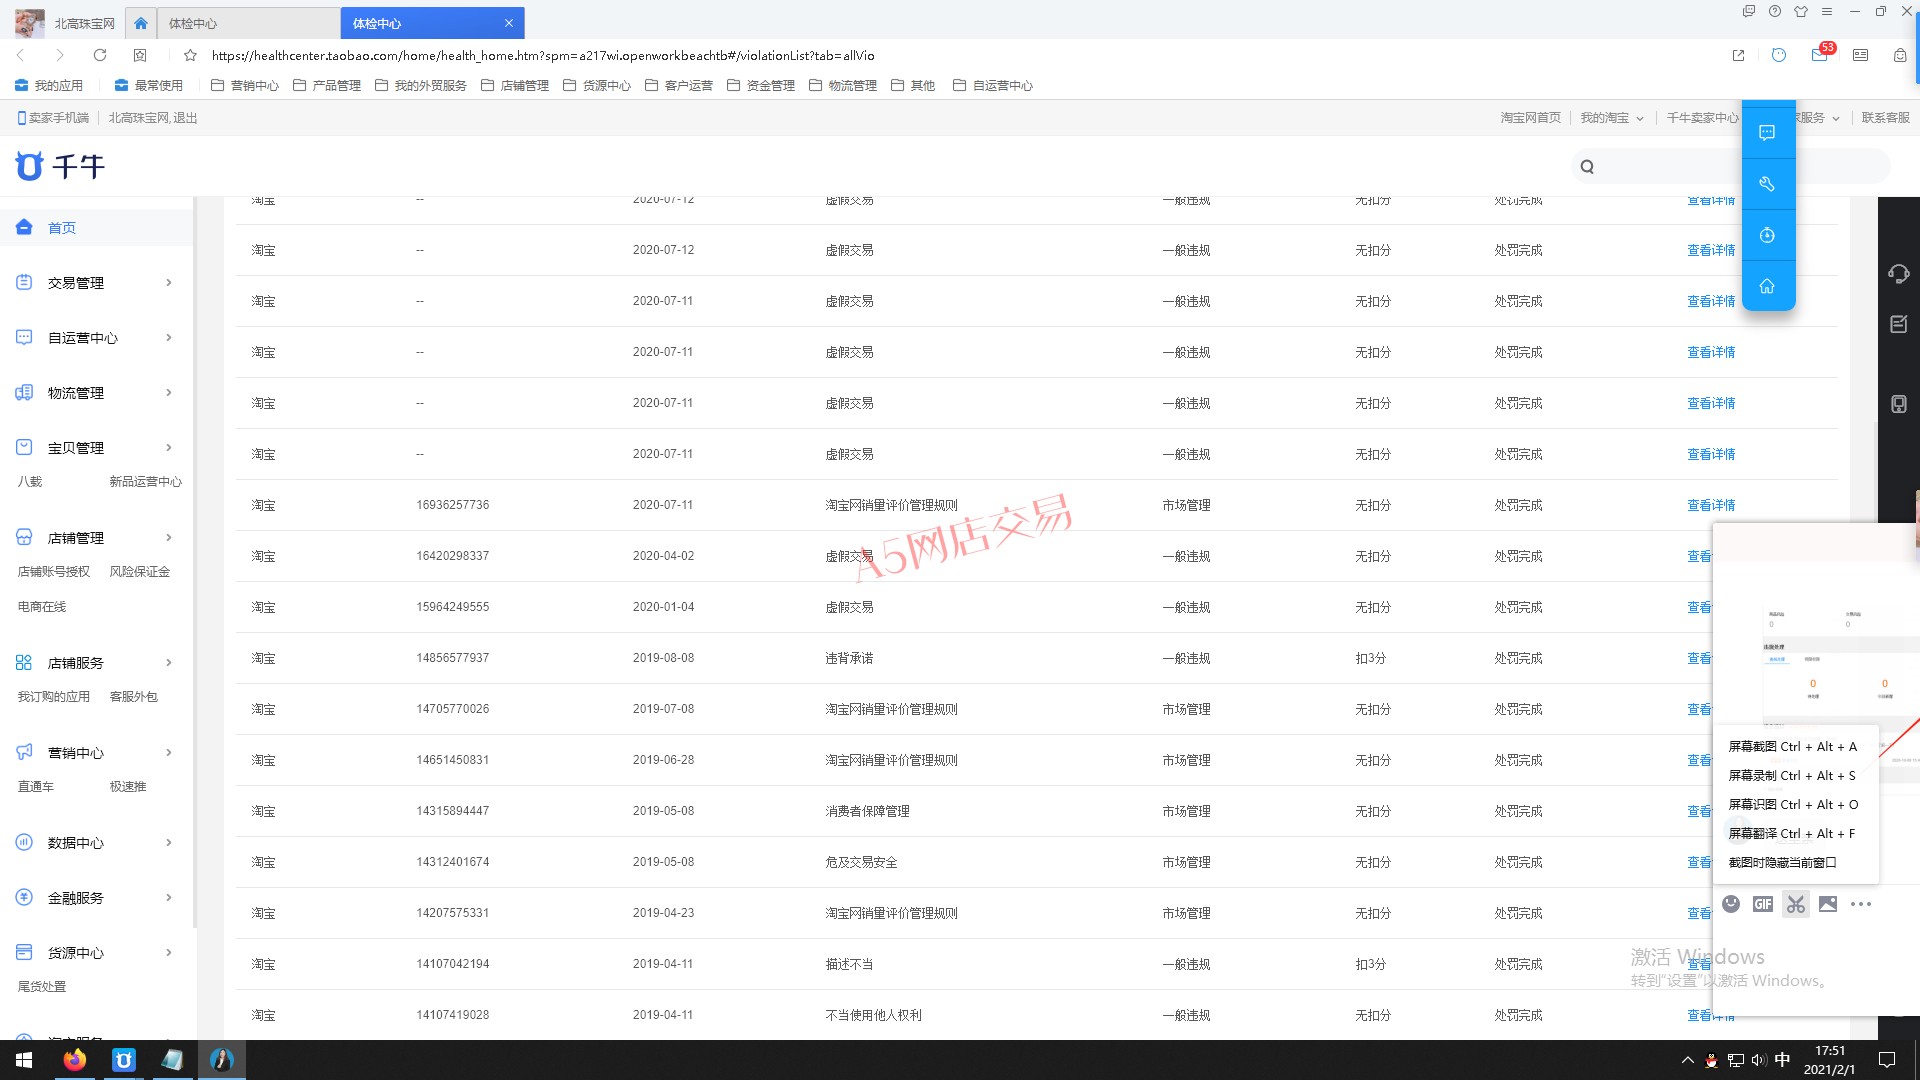The height and width of the screenshot is (1080, 1920).
Task: Bookmark page with the star icon
Action: (x=190, y=55)
